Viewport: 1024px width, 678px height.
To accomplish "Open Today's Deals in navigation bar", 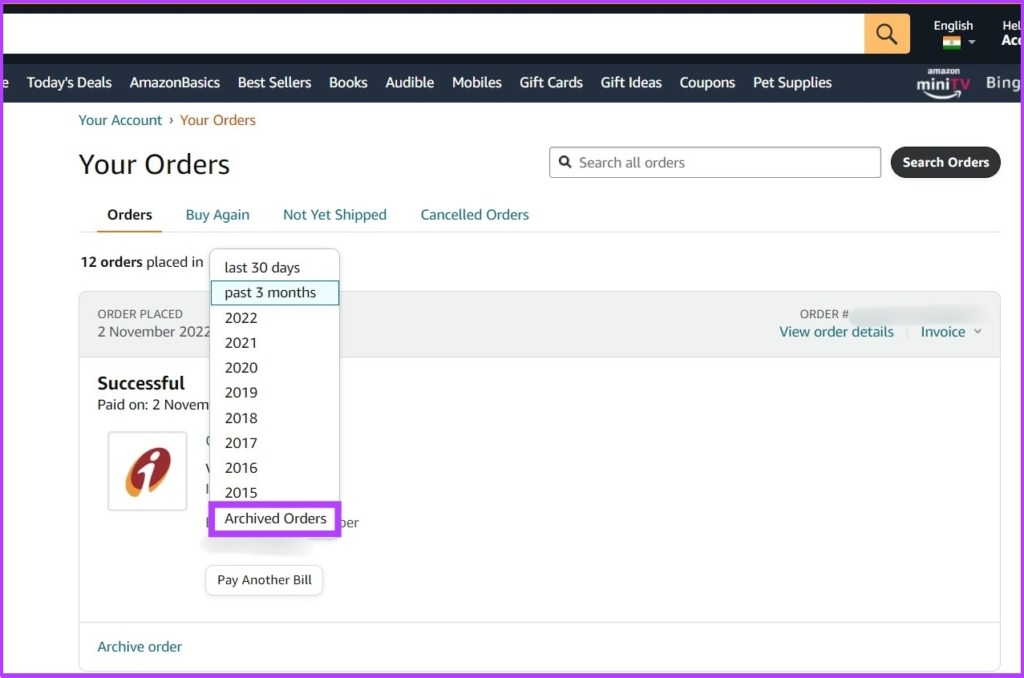I will click(69, 83).
